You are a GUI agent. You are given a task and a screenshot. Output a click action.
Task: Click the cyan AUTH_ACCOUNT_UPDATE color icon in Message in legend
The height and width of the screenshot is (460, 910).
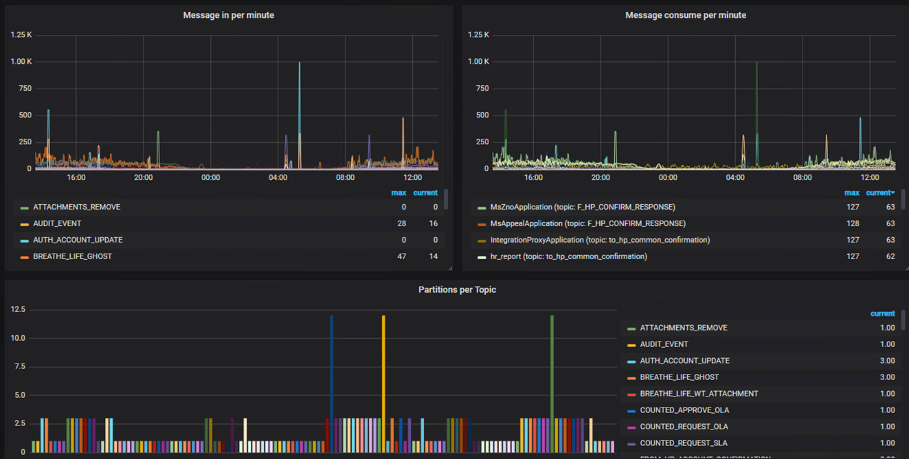pos(23,240)
